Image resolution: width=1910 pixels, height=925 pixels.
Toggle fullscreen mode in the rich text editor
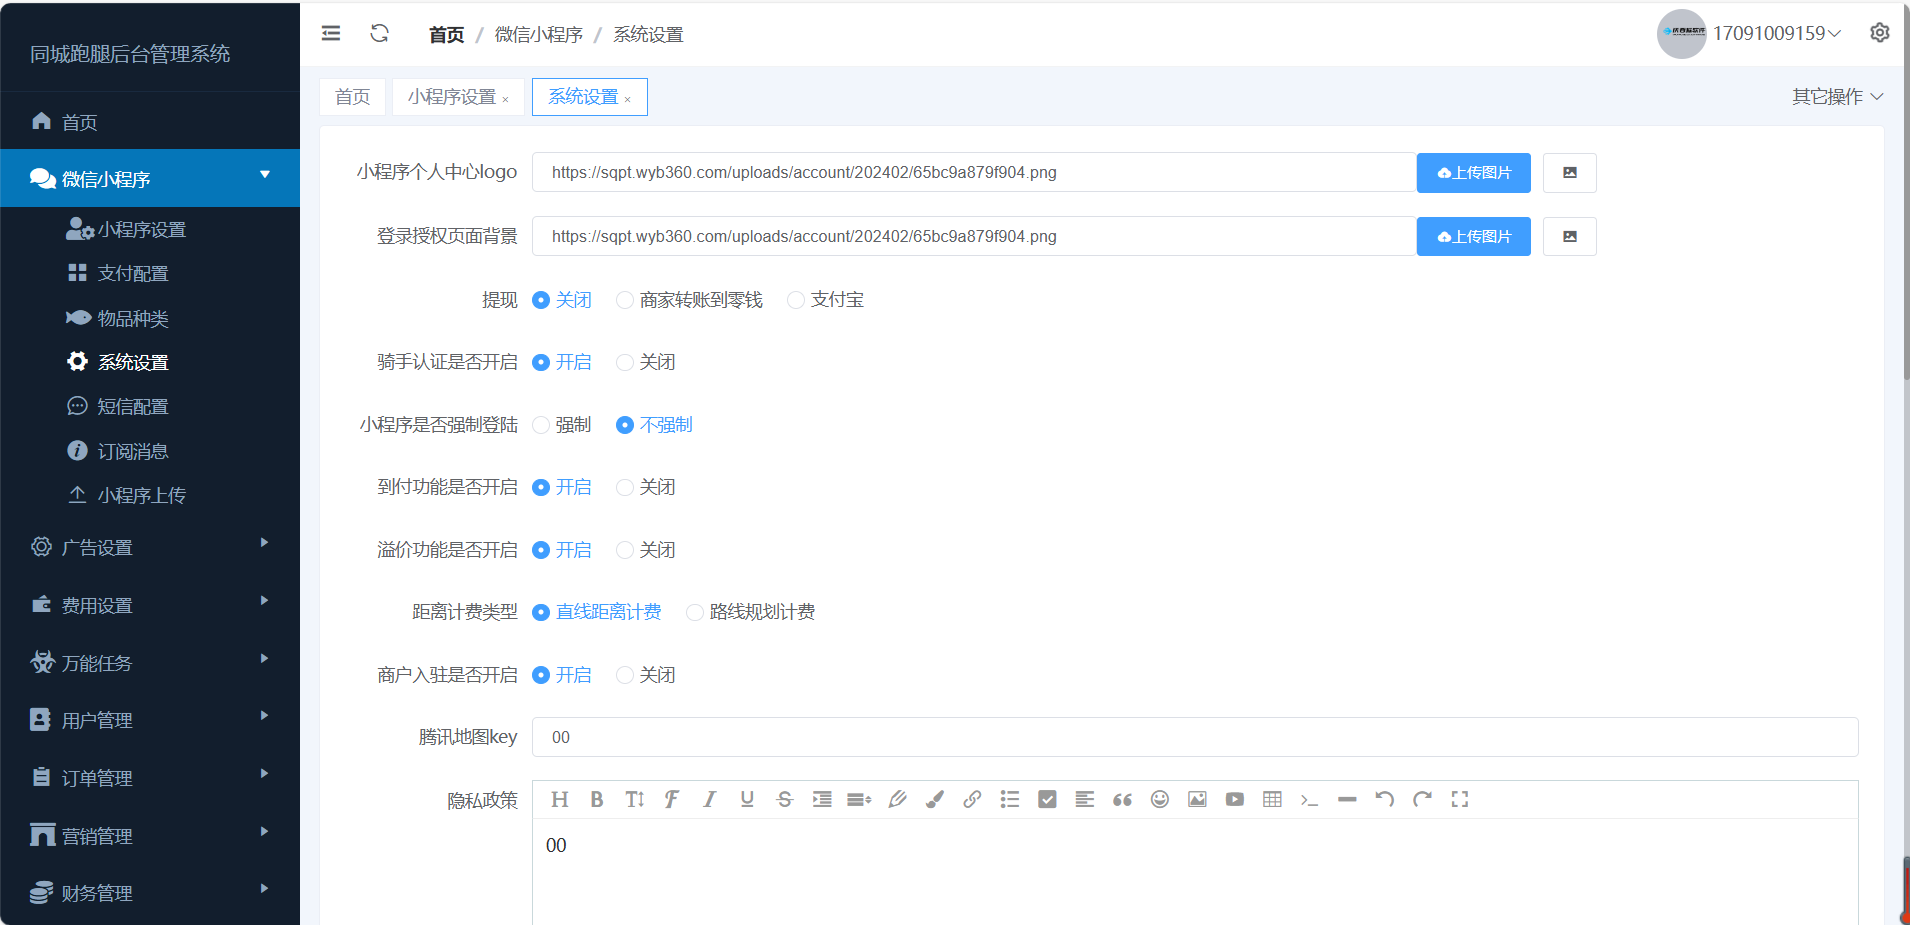click(1460, 799)
